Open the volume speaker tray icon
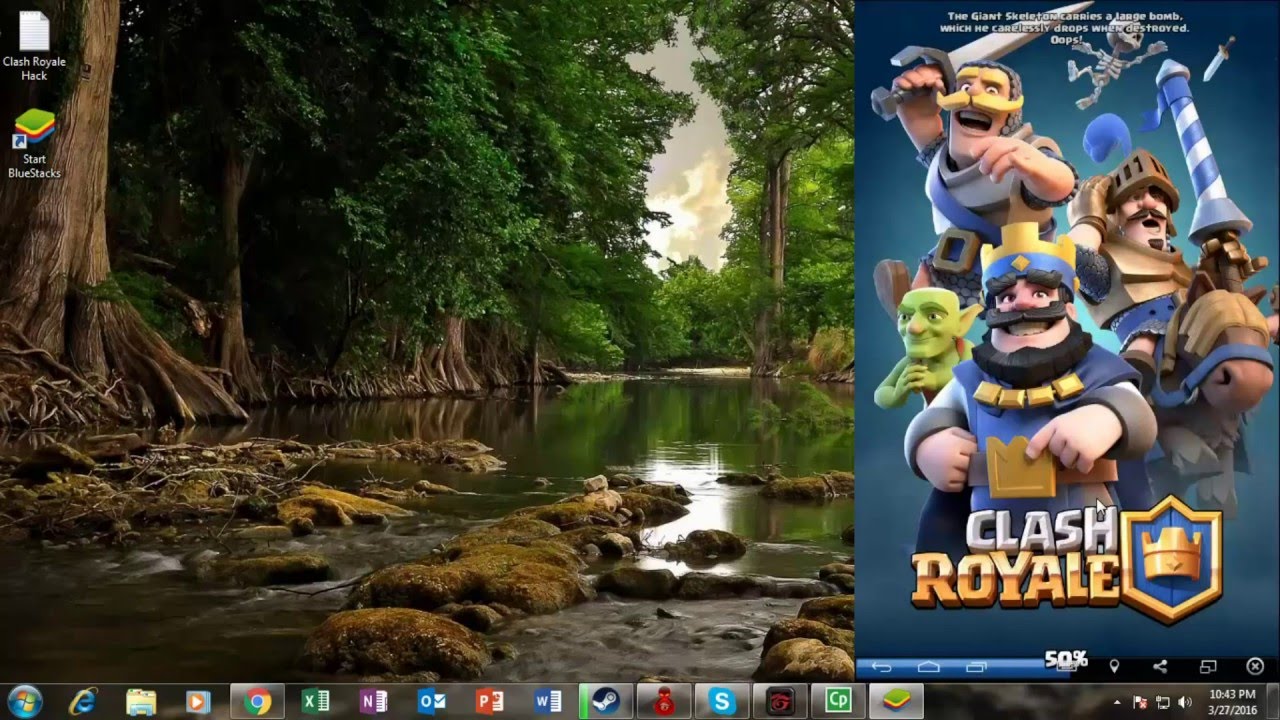The height and width of the screenshot is (720, 1280). tap(1186, 702)
